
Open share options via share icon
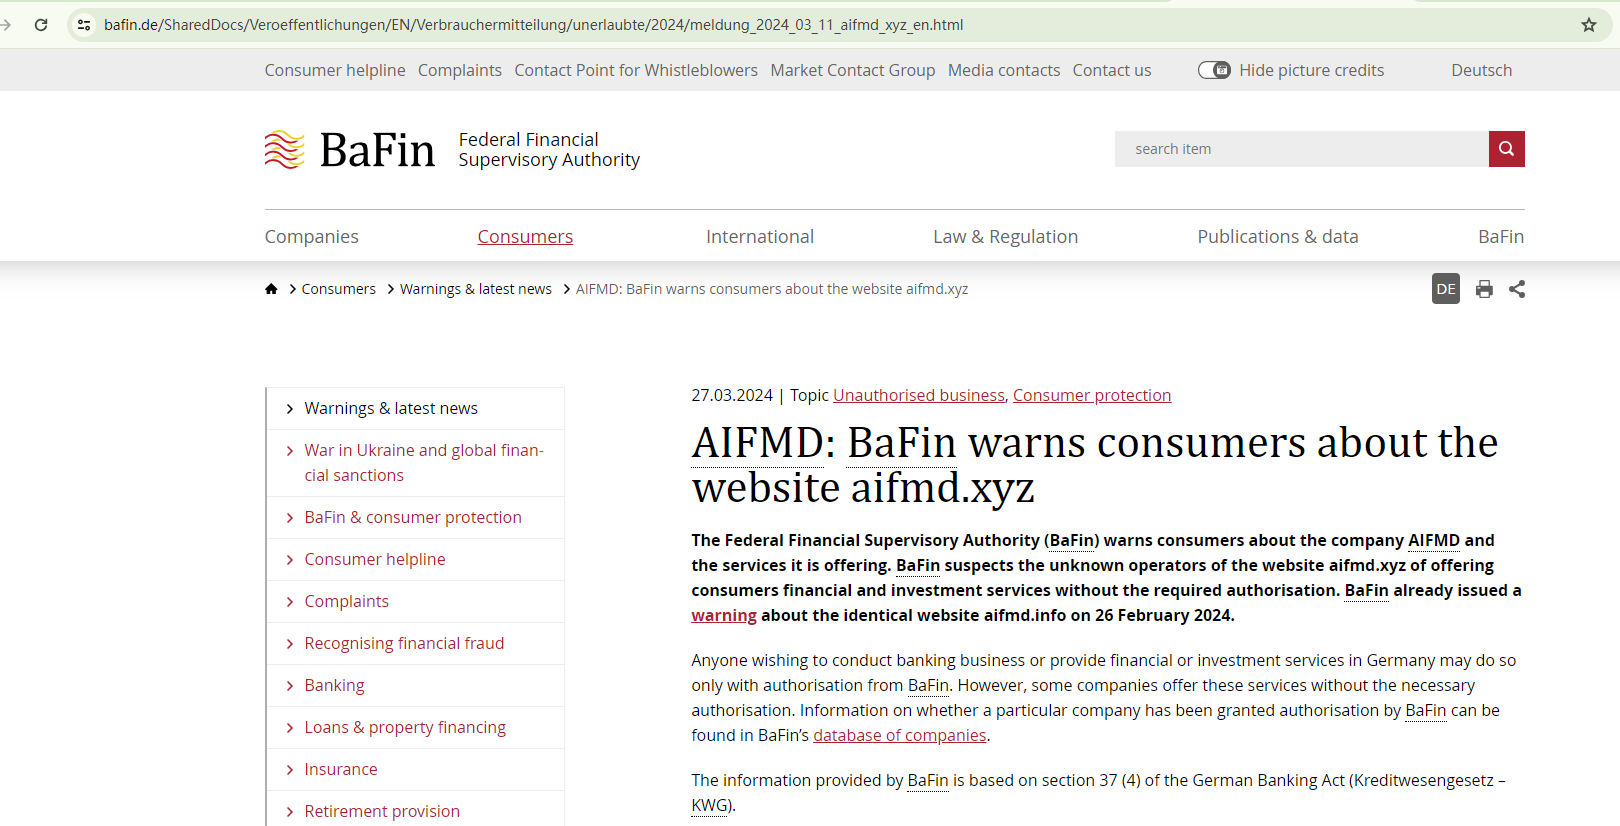pyautogui.click(x=1517, y=289)
